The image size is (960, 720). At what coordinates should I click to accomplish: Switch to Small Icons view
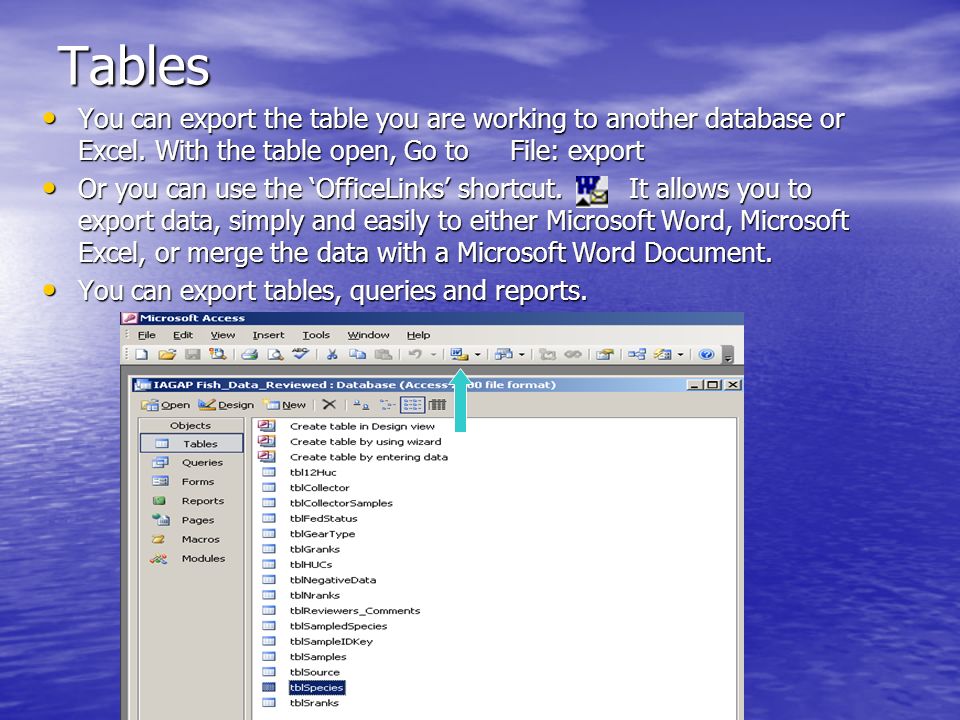point(387,405)
